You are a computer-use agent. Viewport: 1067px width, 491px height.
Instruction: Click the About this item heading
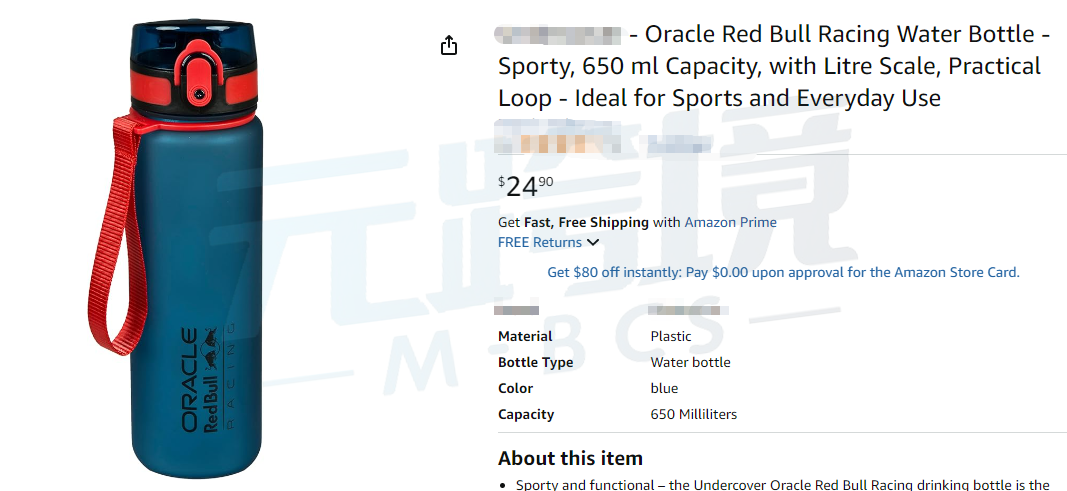pos(570,458)
